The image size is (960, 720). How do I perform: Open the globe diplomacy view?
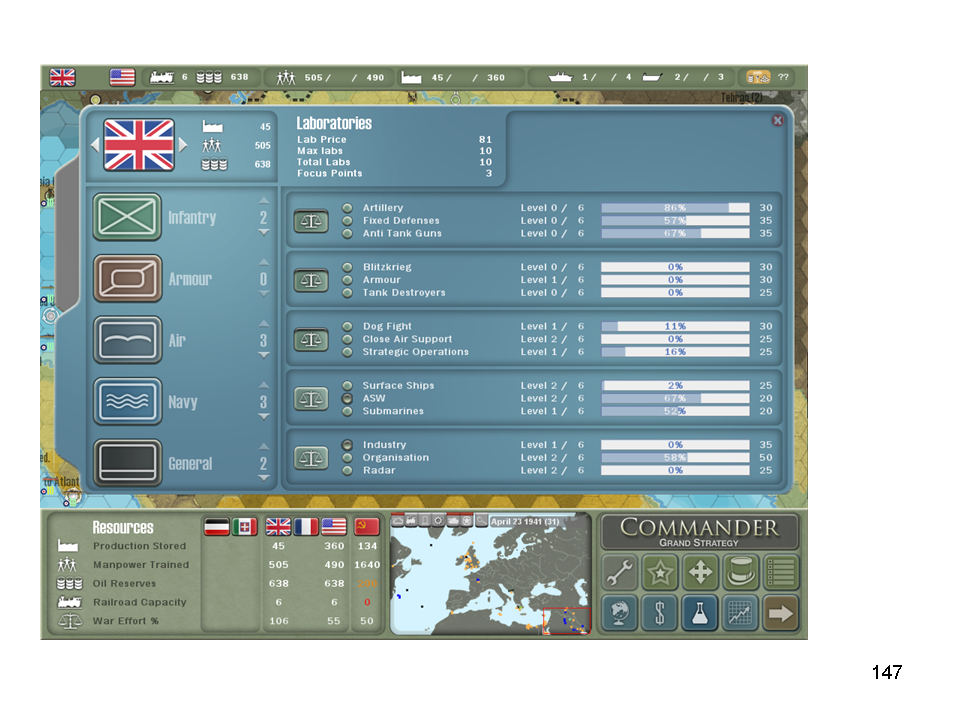pos(619,613)
